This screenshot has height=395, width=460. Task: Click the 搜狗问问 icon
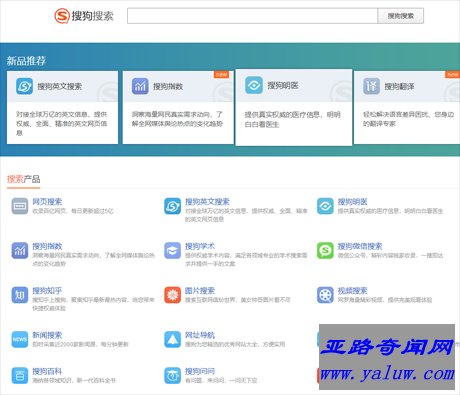172,376
